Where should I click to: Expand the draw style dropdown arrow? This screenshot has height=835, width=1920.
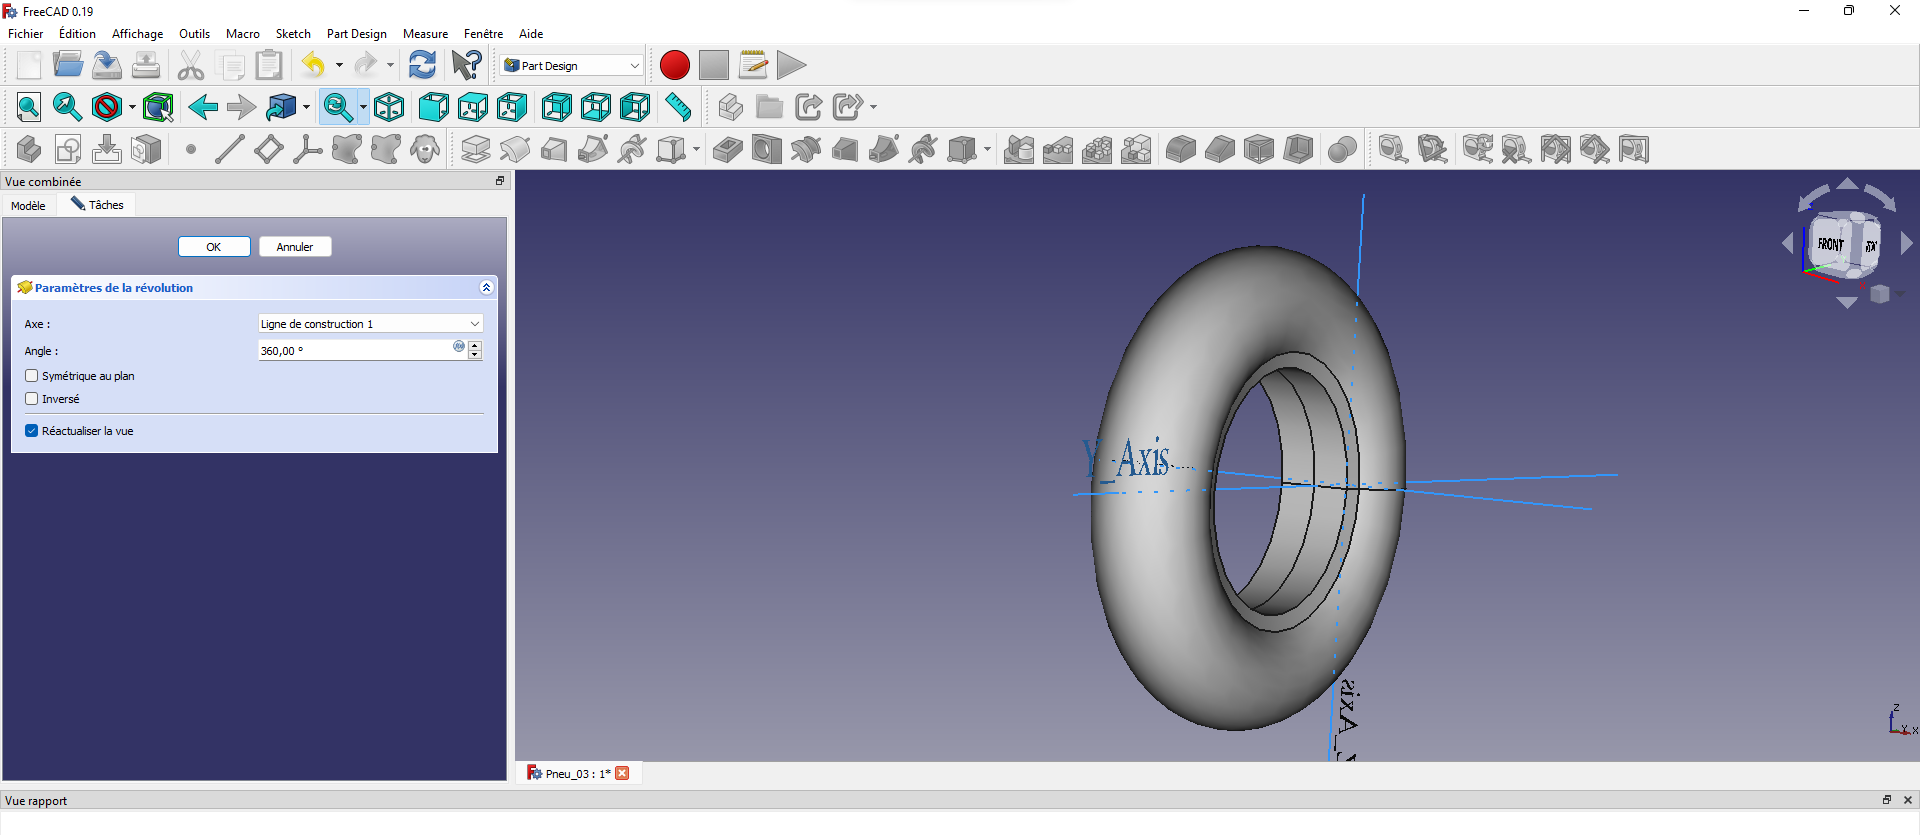[x=132, y=107]
